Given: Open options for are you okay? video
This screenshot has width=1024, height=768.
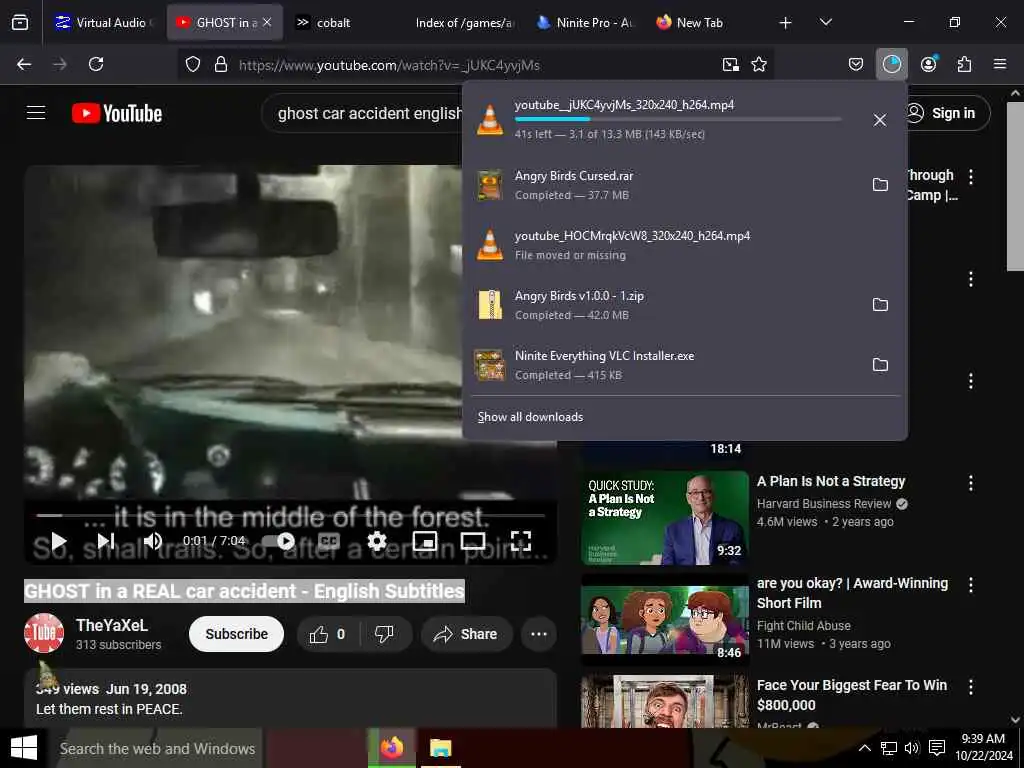Looking at the screenshot, I should tap(971, 585).
